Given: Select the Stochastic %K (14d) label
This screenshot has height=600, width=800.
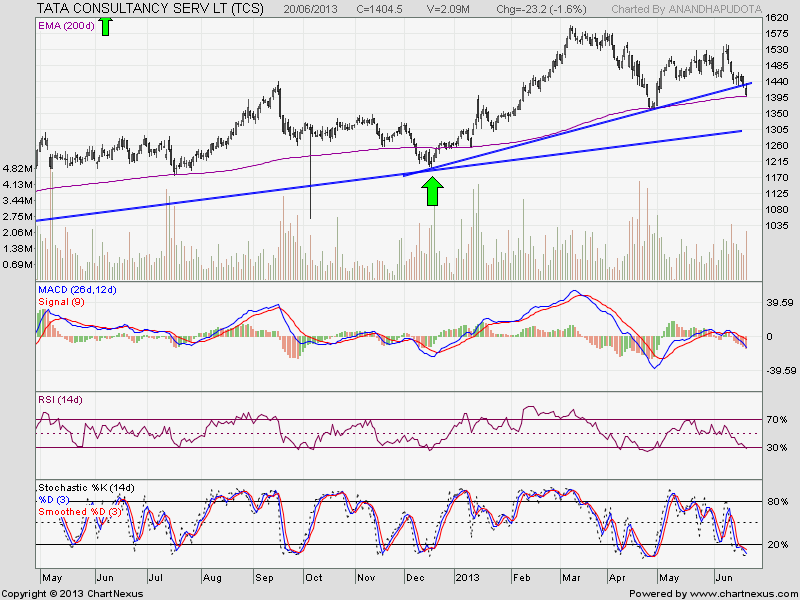Looking at the screenshot, I should [86, 488].
